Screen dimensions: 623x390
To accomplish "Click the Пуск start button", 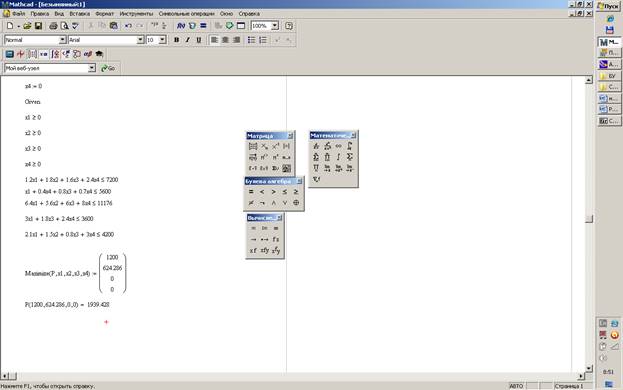I will pyautogui.click(x=608, y=6).
